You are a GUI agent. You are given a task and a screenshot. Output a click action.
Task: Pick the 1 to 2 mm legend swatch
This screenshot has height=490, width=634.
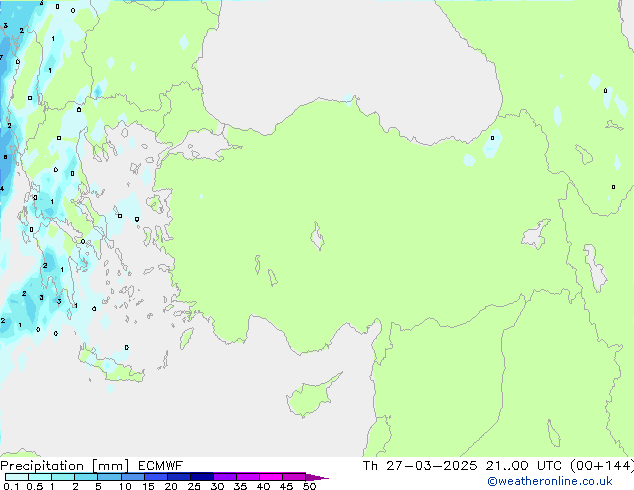pos(63,477)
